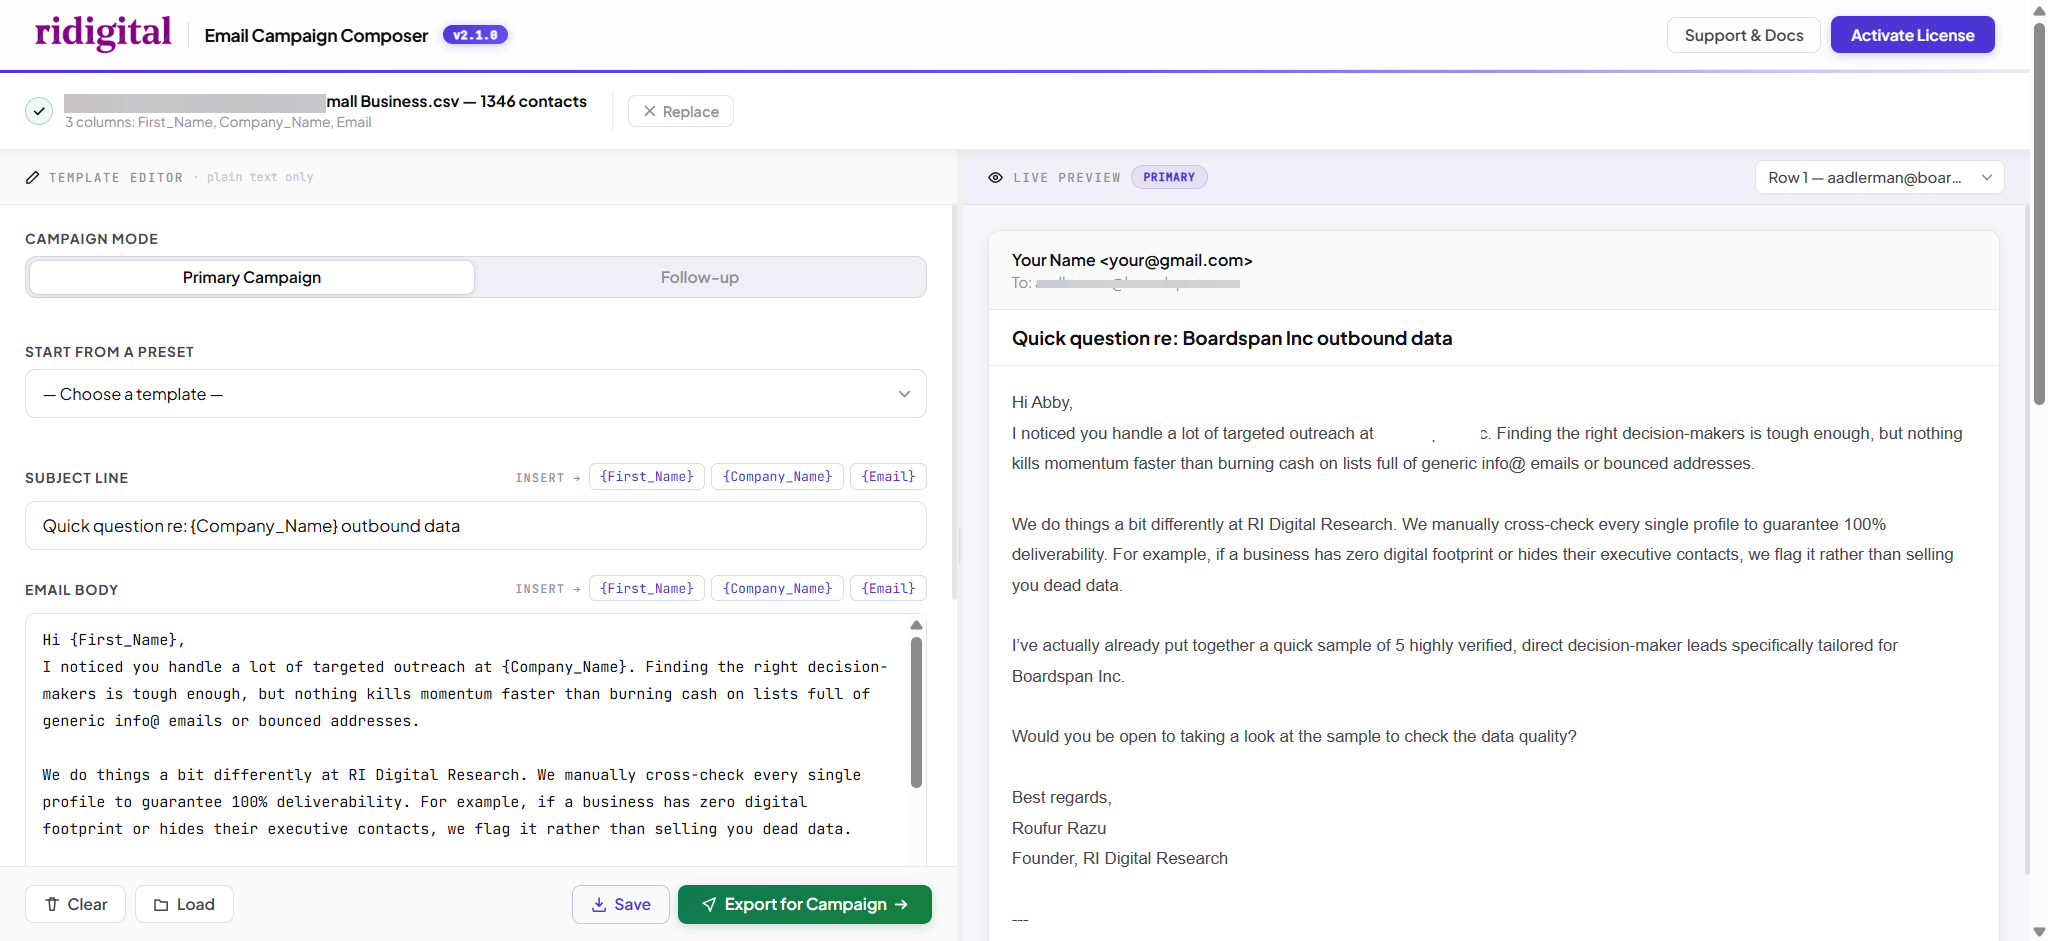Click the eye Live Preview icon
The width and height of the screenshot is (2048, 941).
point(995,177)
